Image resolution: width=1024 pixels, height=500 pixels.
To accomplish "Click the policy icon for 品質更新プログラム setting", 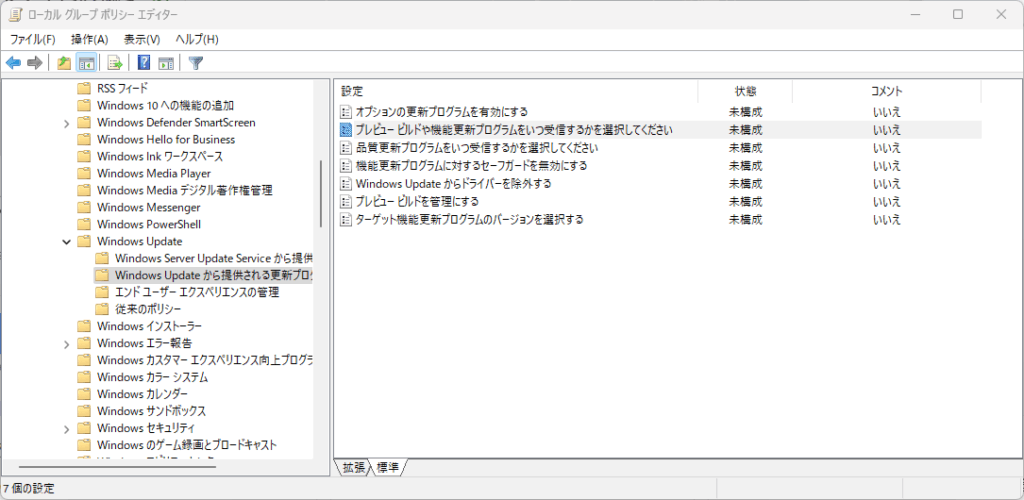I will coord(346,148).
